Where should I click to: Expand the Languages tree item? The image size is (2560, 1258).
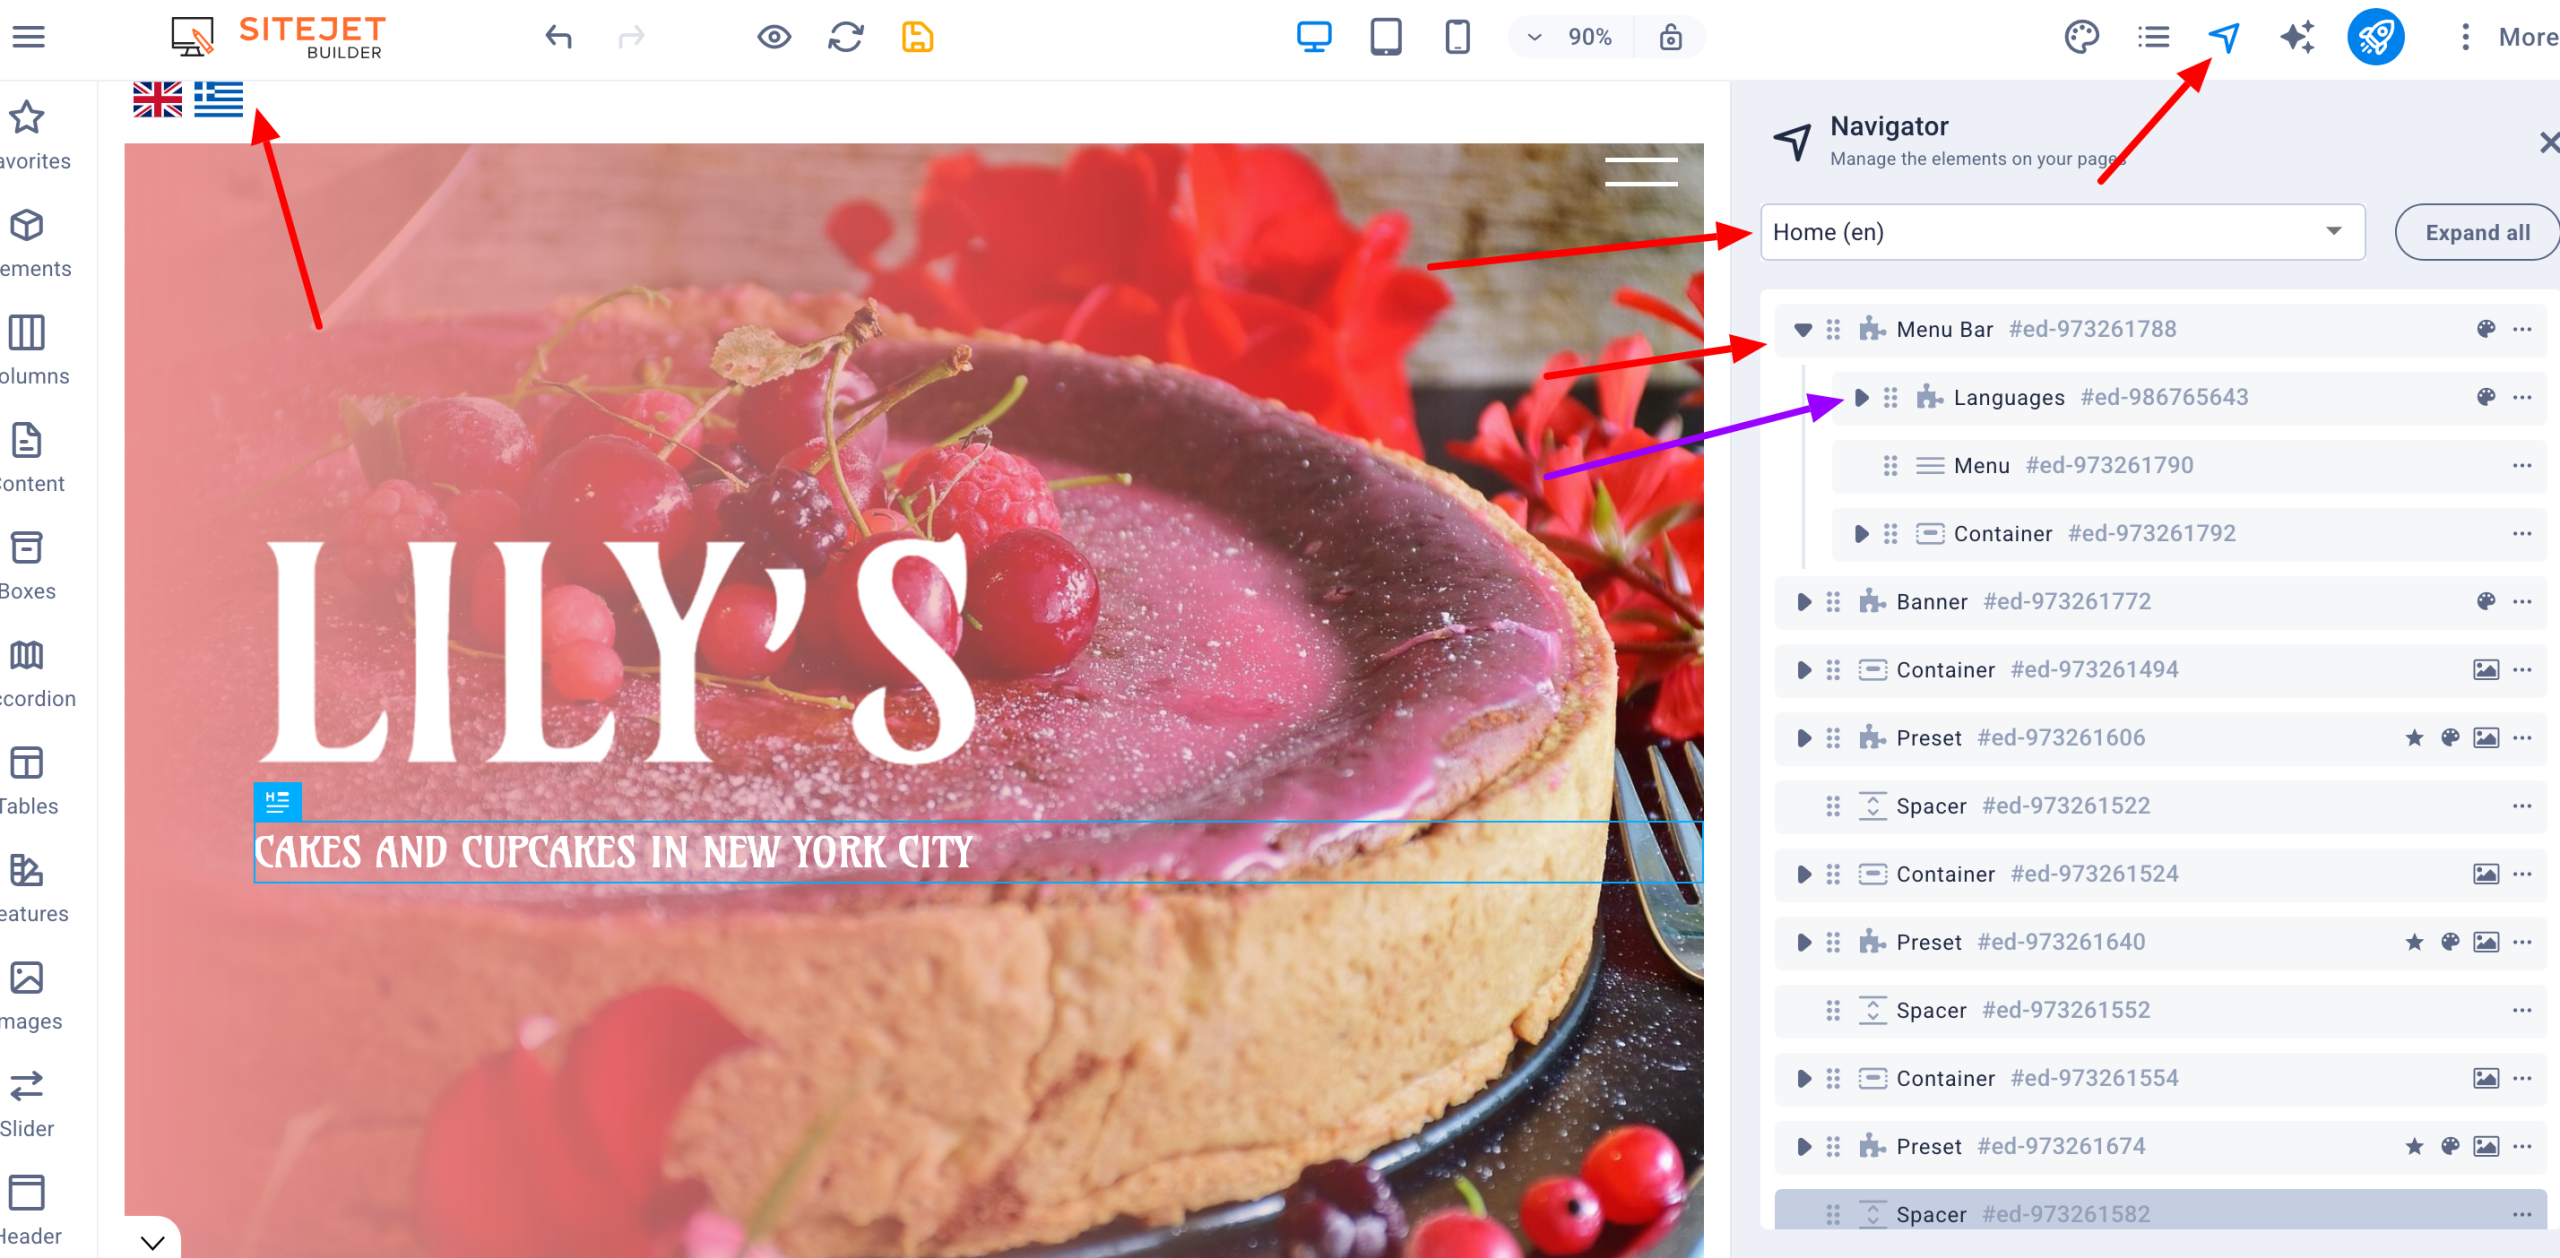[1861, 398]
